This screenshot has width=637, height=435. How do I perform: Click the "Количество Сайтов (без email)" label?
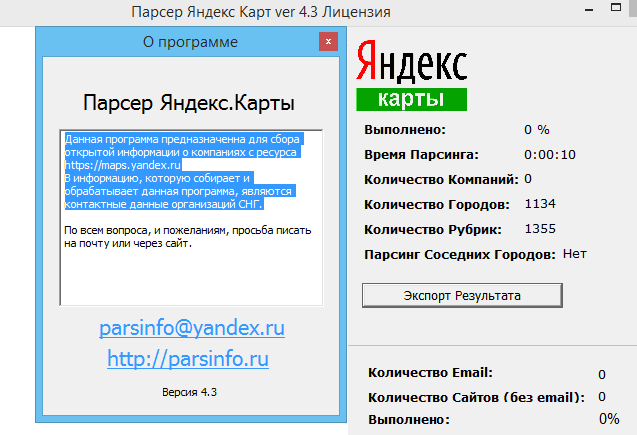pyautogui.click(x=475, y=397)
